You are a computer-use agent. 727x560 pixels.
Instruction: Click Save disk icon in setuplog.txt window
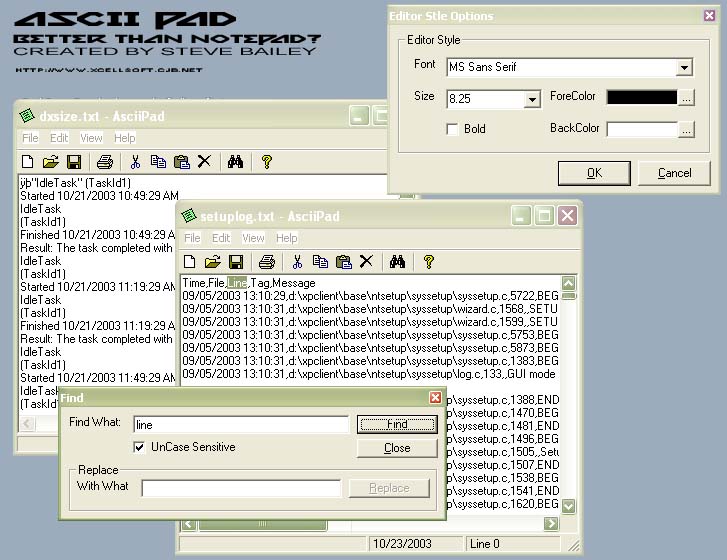point(236,262)
